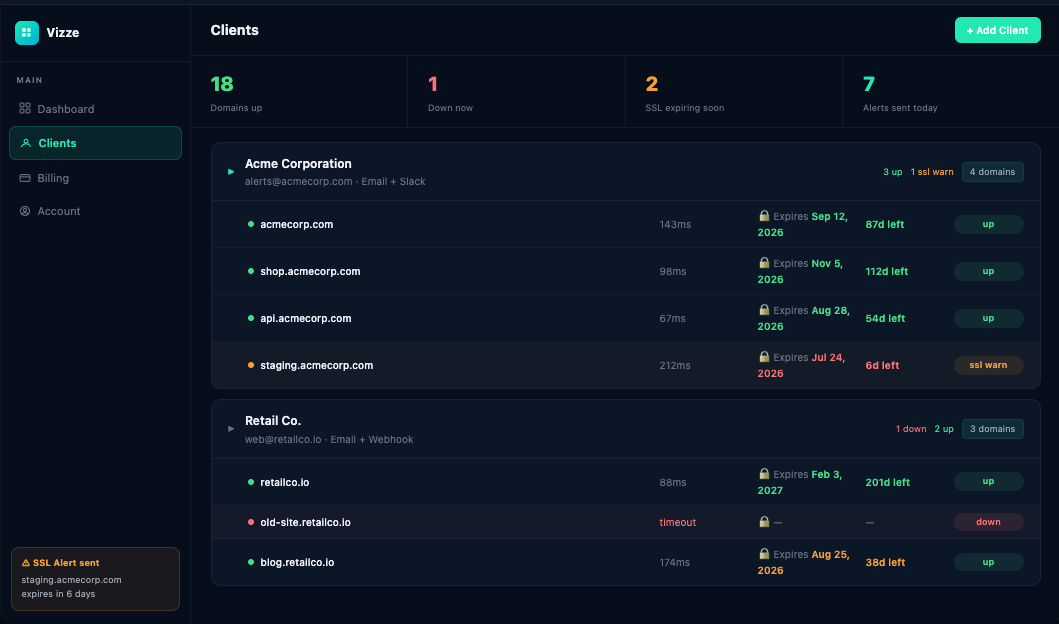
Task: Click the SSL lock icon for staging.acmecorp.com
Action: click(764, 357)
